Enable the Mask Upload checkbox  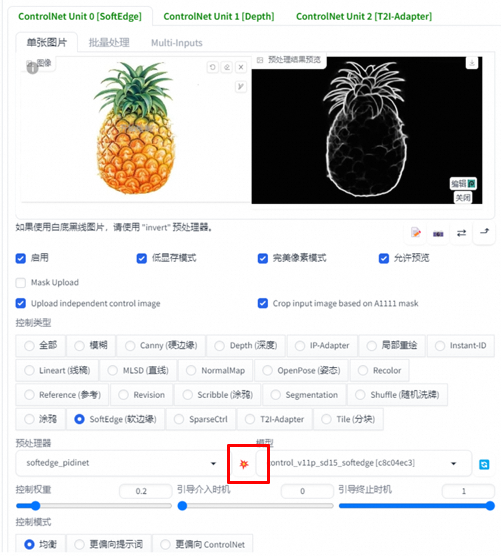[21, 283]
